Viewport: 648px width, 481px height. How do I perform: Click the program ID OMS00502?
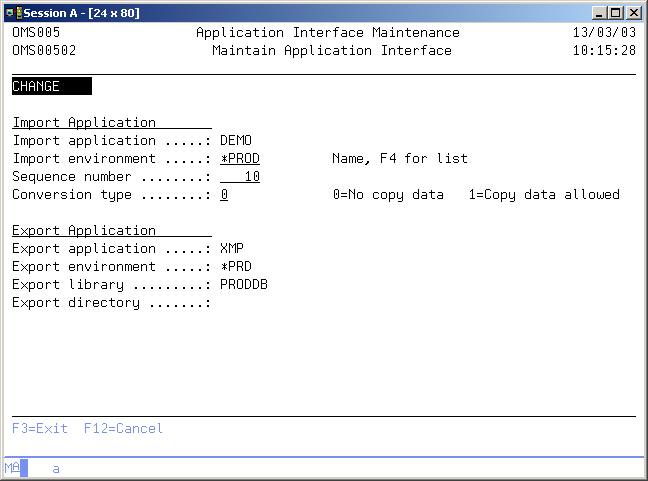[x=44, y=51]
